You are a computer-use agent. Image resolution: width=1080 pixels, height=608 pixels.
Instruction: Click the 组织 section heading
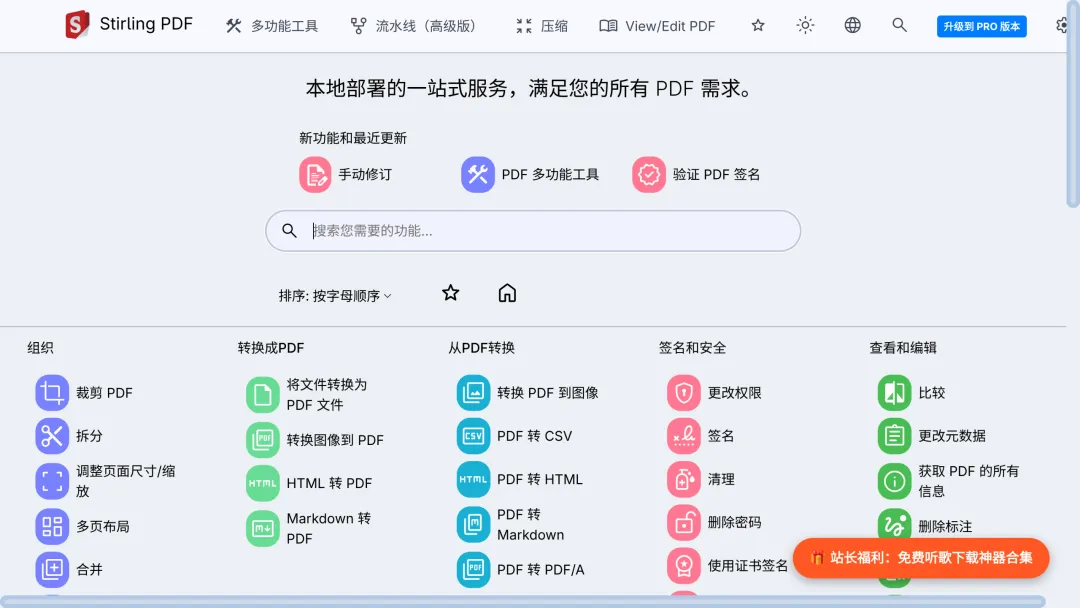pos(41,348)
